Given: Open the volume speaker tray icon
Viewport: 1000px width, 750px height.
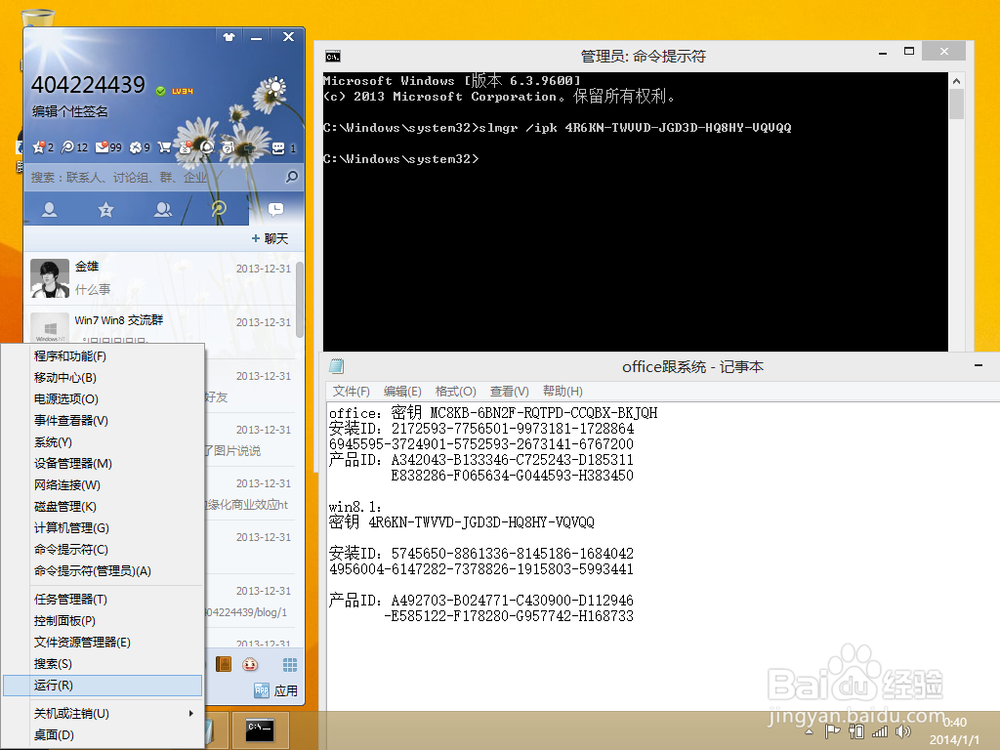Looking at the screenshot, I should 903,732.
